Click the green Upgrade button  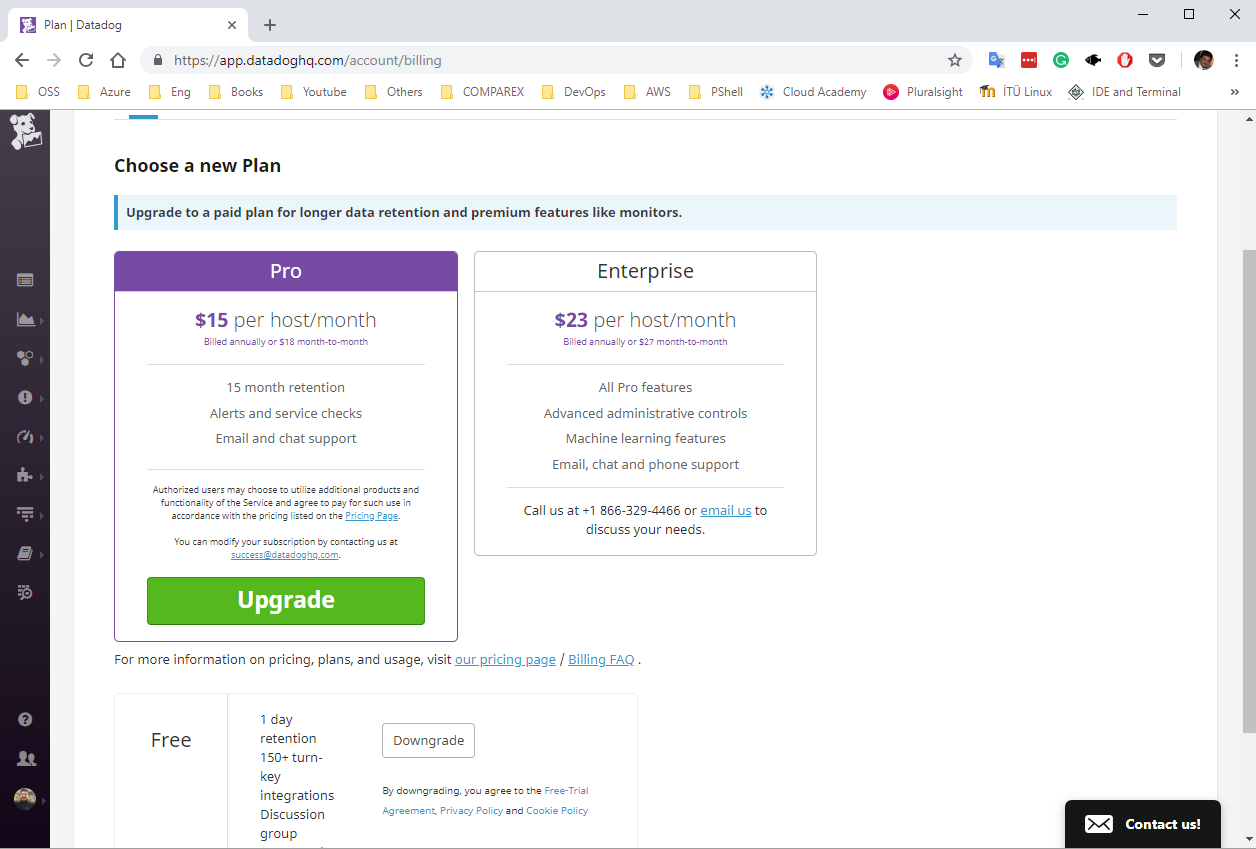(286, 601)
